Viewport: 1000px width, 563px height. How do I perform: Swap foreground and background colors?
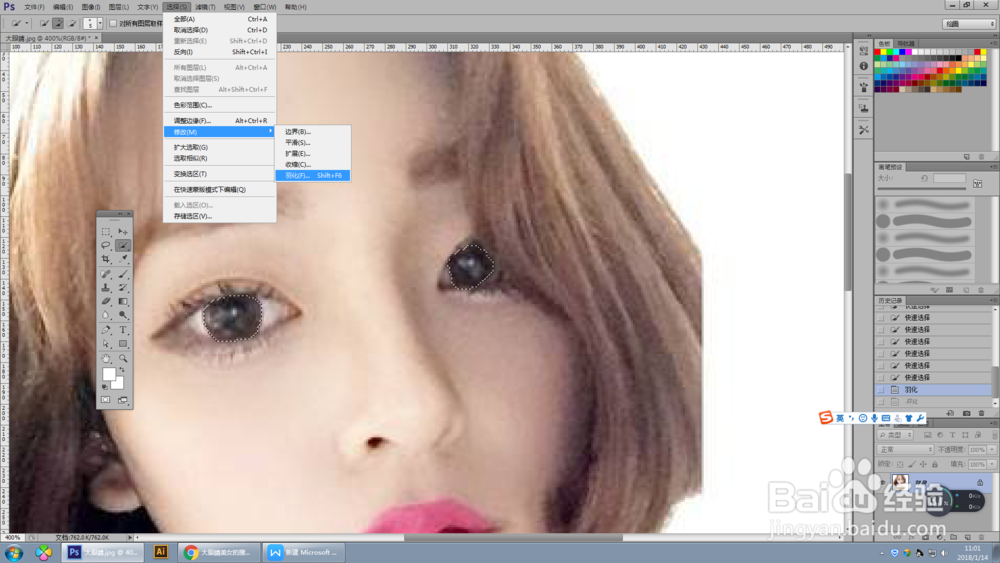(122, 370)
